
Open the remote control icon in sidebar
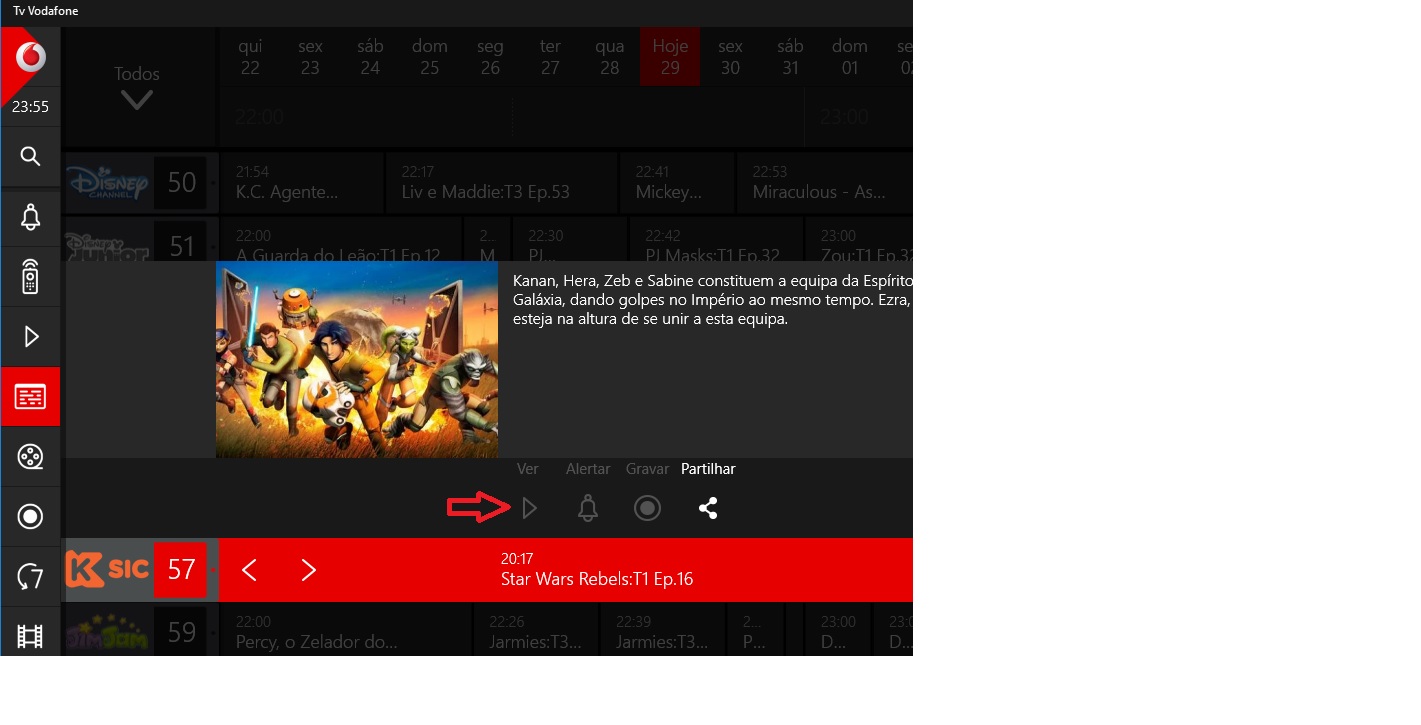coord(31,276)
